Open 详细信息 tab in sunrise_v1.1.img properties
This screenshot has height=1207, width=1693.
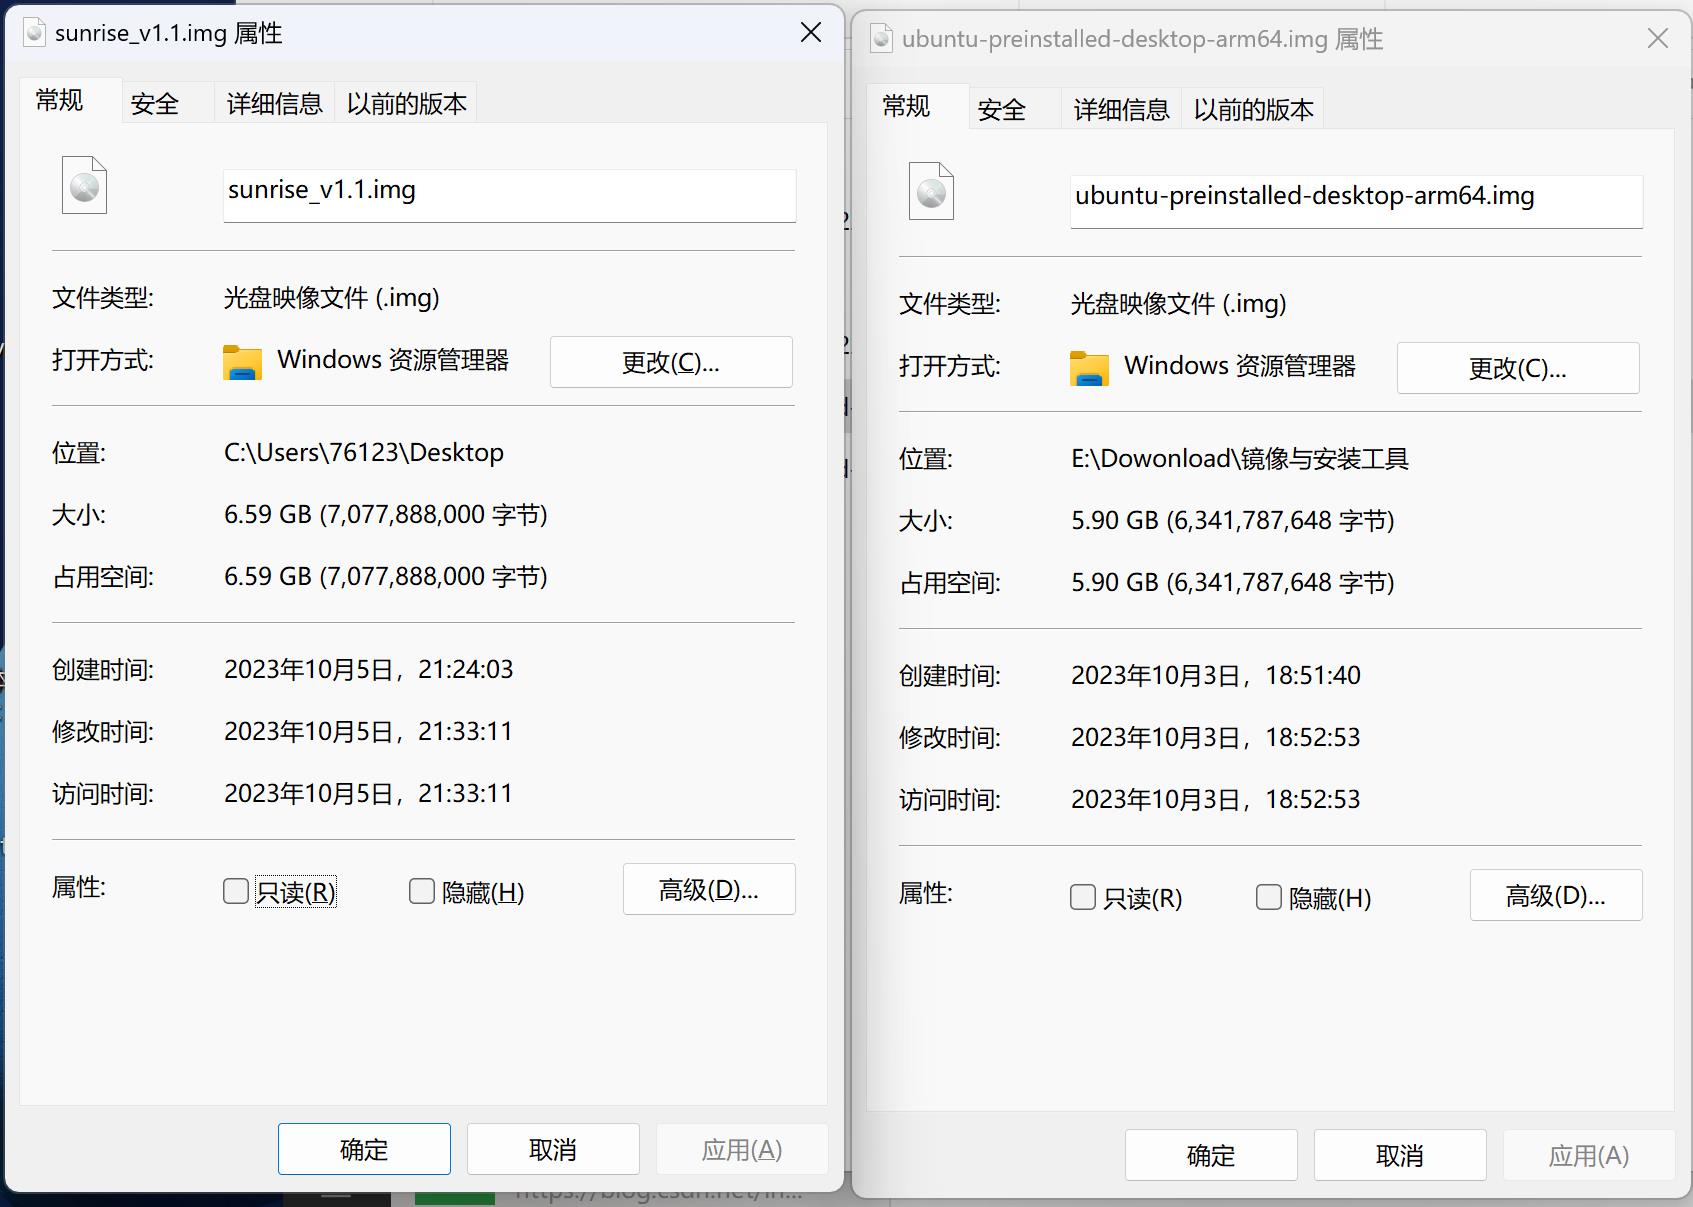tap(274, 104)
